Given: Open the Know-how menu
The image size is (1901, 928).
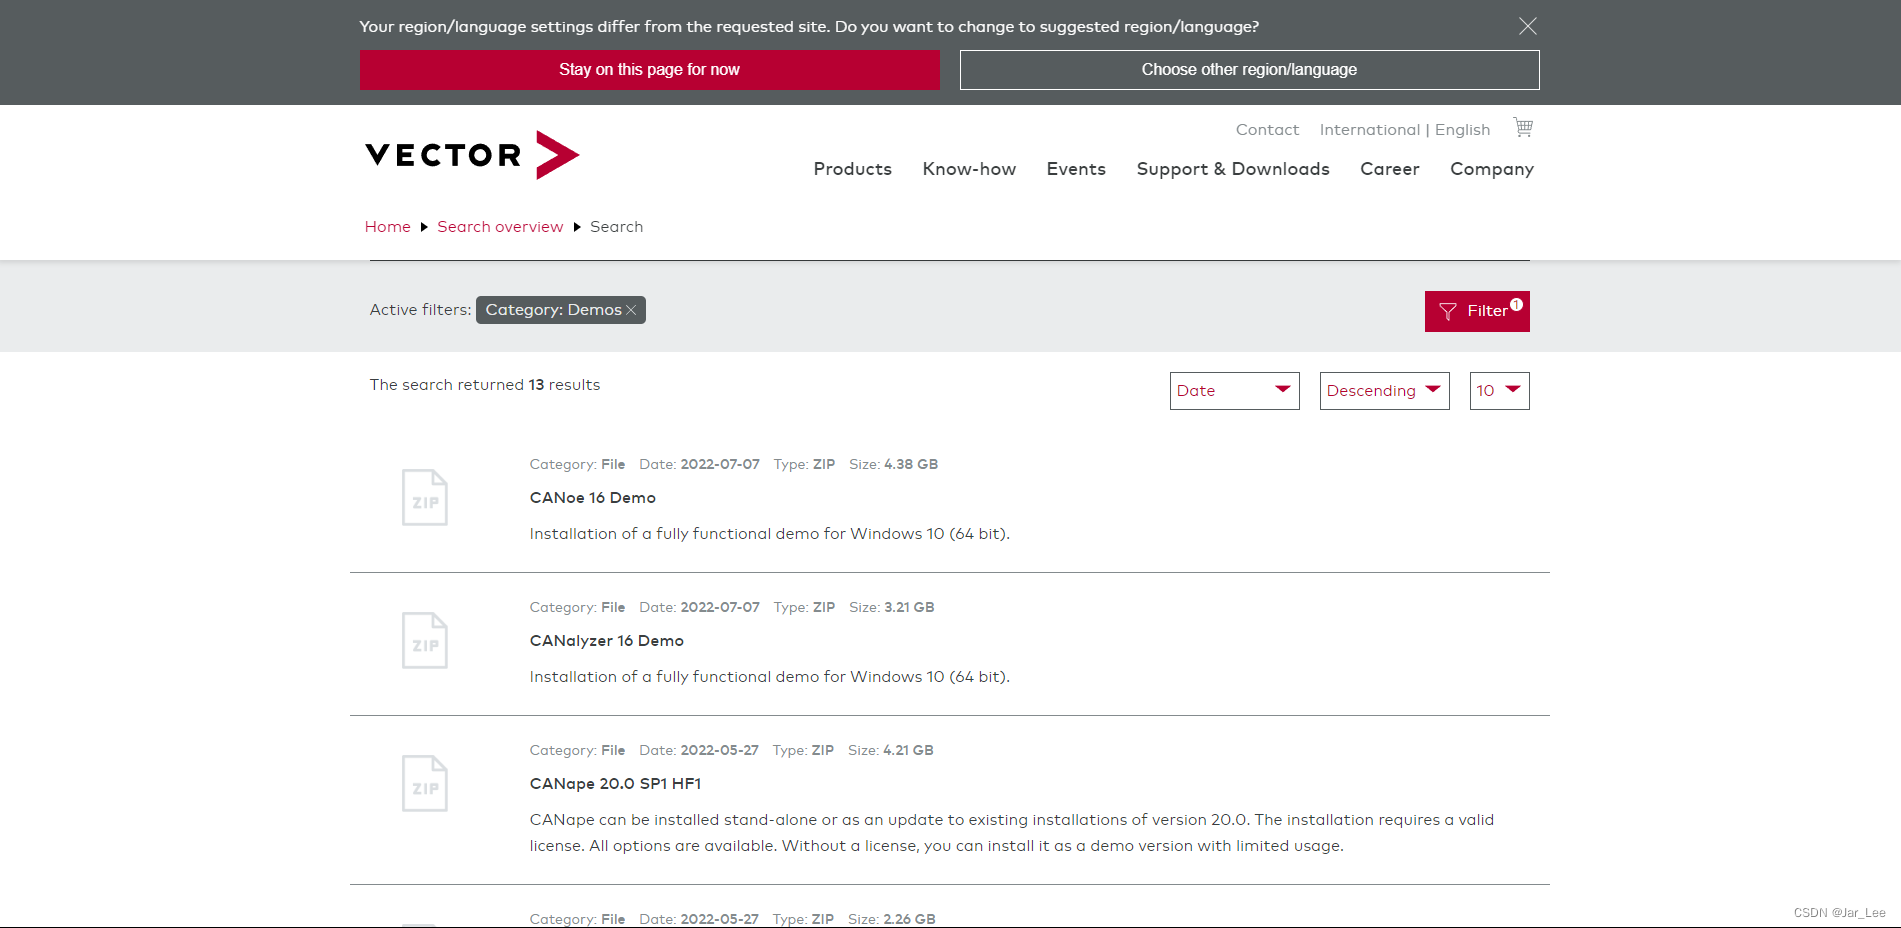Looking at the screenshot, I should (969, 169).
